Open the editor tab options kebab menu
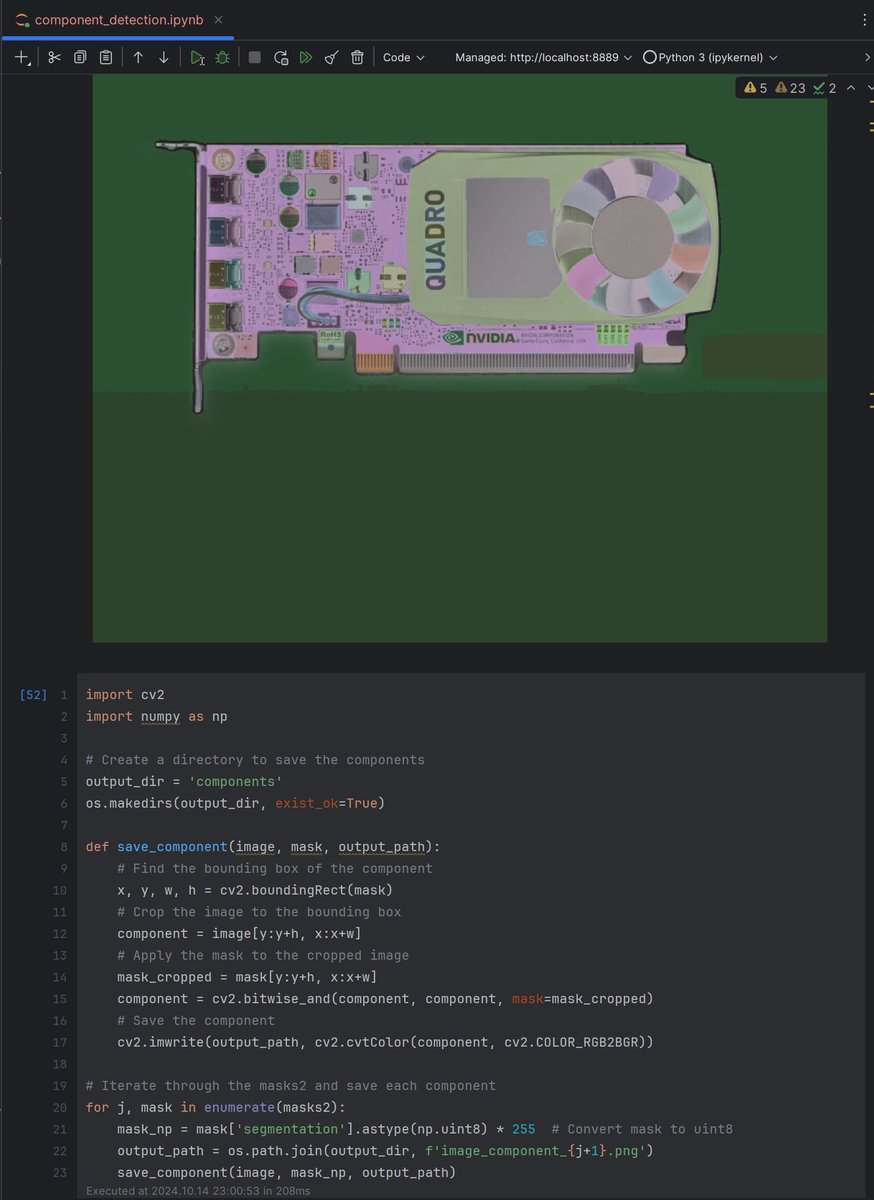Viewport: 874px width, 1200px height. 864,20
